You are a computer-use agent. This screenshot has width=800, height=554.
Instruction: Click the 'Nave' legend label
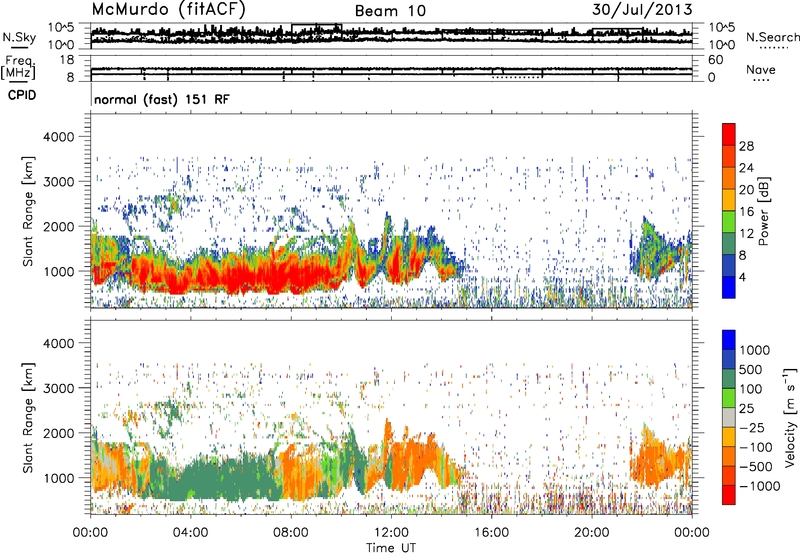761,69
